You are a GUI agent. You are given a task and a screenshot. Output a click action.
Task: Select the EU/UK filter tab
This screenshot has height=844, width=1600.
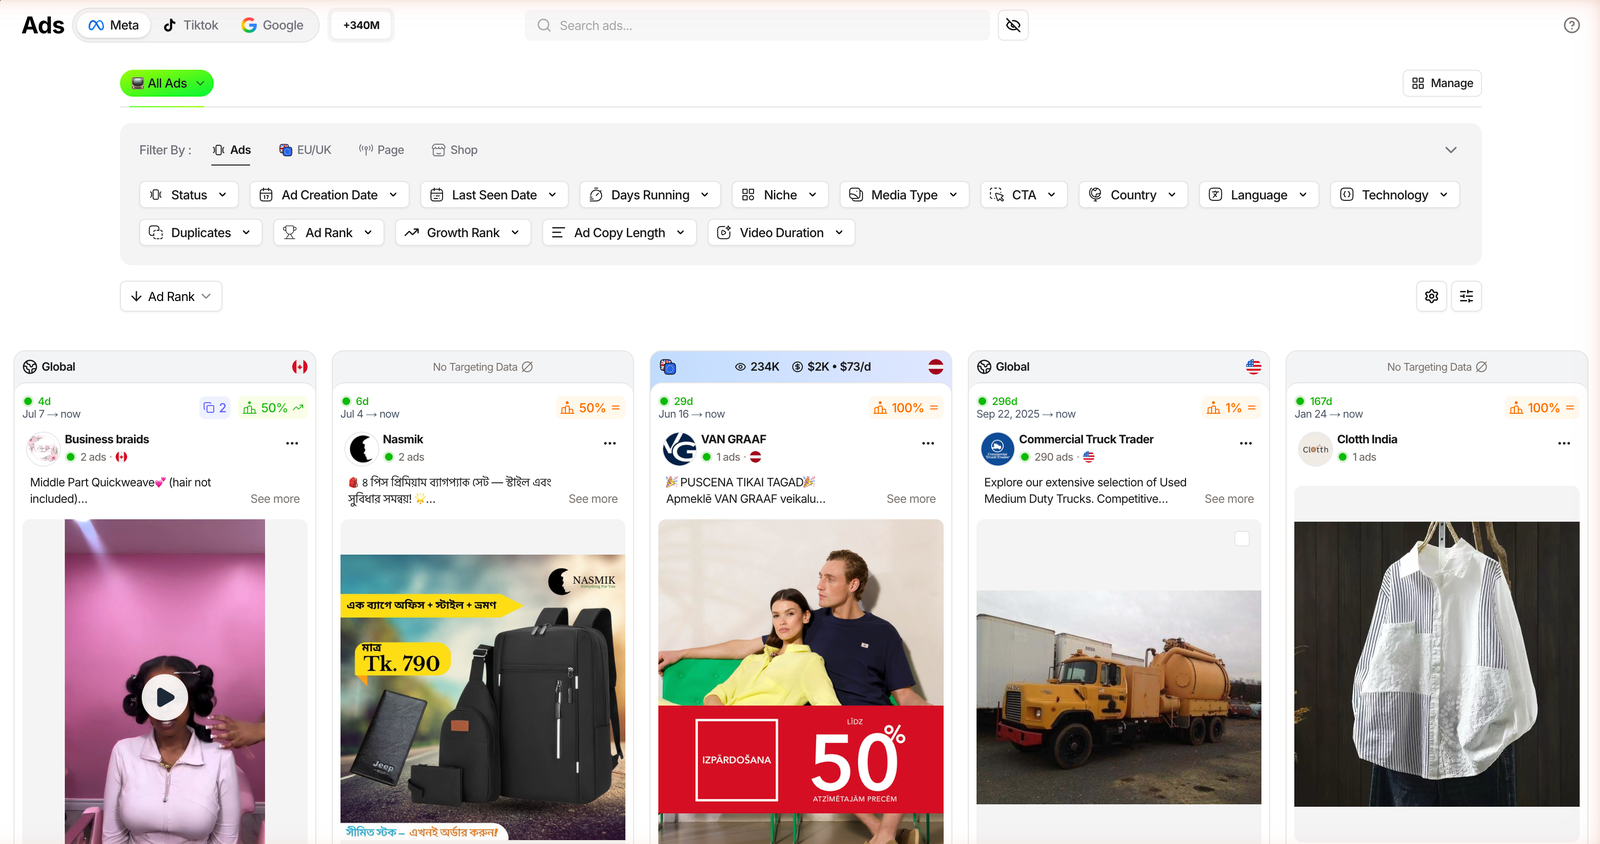click(305, 150)
